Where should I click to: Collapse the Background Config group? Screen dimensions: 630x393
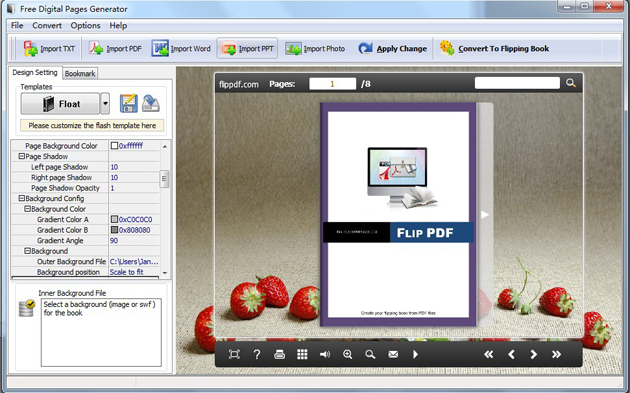tap(22, 198)
